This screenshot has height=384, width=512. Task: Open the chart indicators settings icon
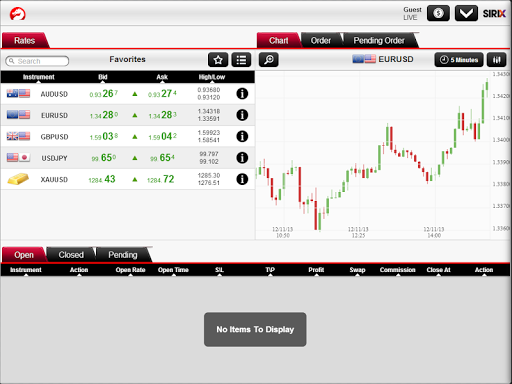click(x=496, y=60)
